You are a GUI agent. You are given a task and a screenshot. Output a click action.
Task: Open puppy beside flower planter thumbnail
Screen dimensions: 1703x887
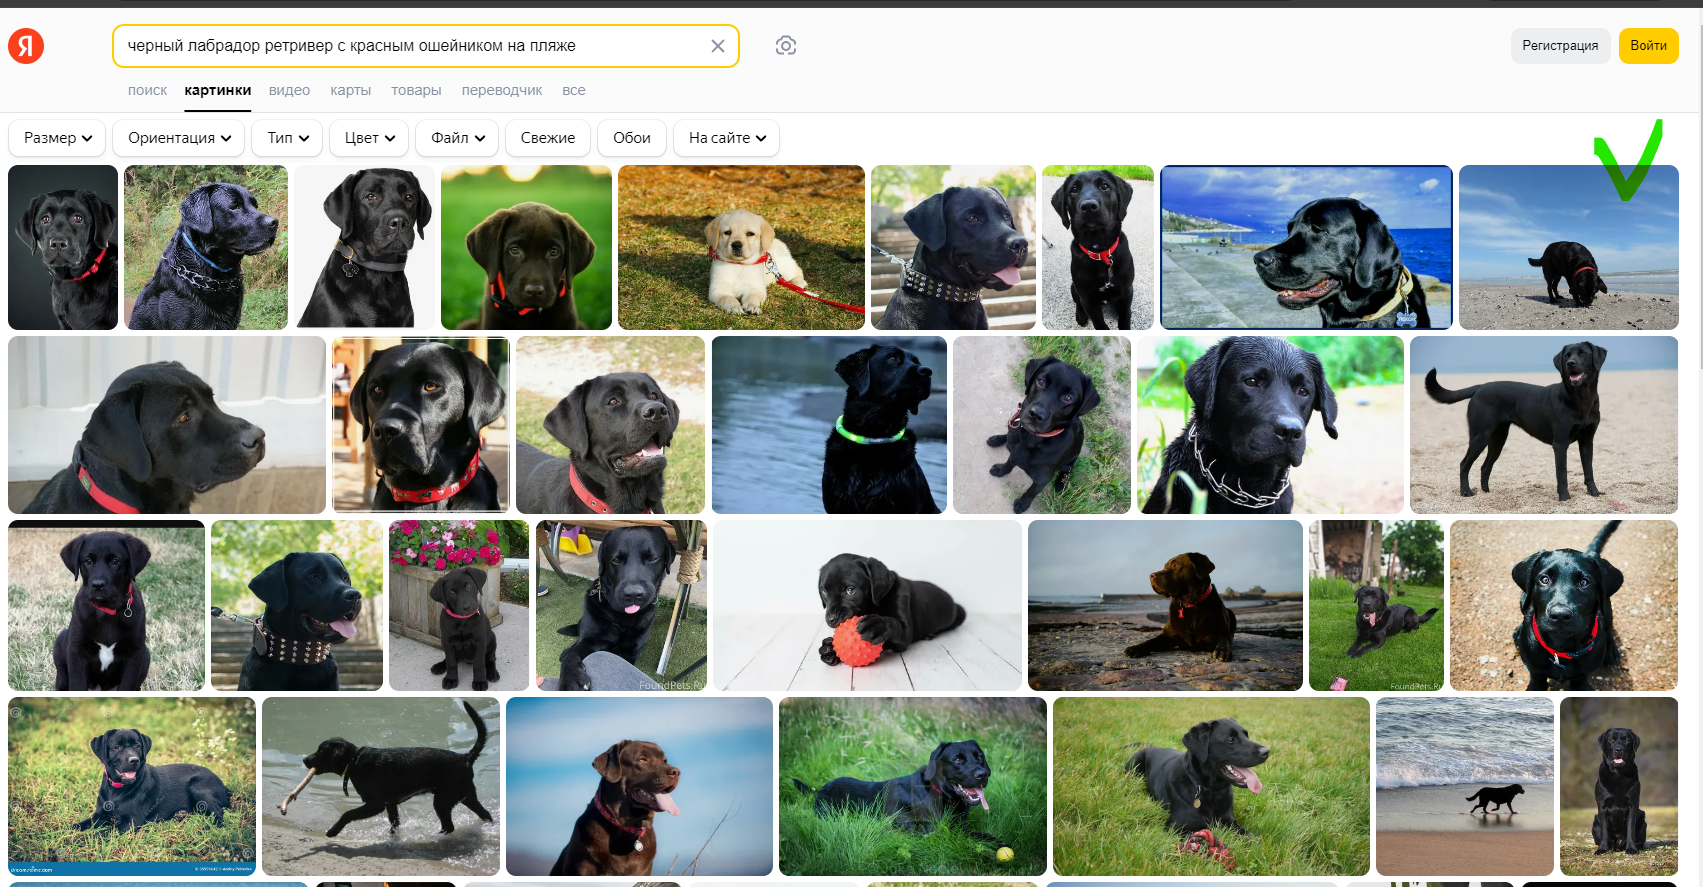459,605
